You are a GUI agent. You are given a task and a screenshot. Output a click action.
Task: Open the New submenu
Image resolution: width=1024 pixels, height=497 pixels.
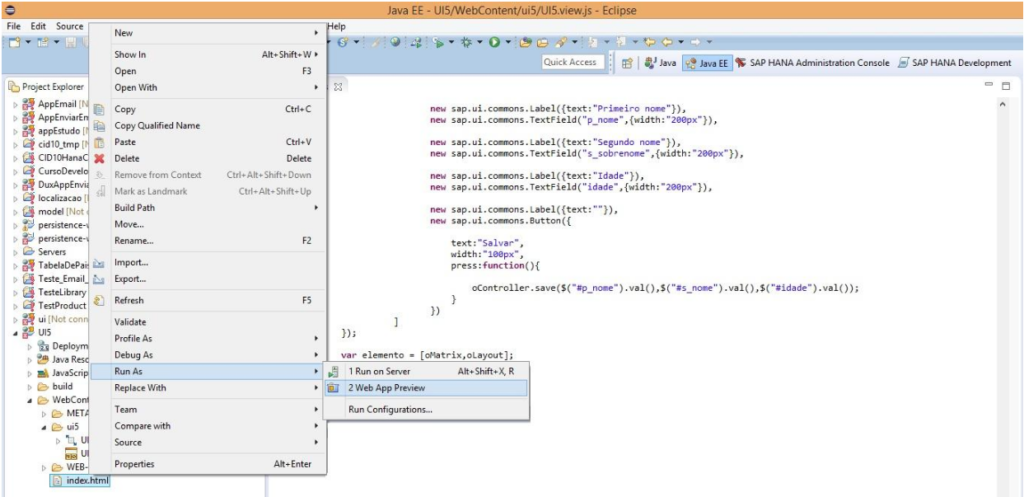(x=124, y=33)
